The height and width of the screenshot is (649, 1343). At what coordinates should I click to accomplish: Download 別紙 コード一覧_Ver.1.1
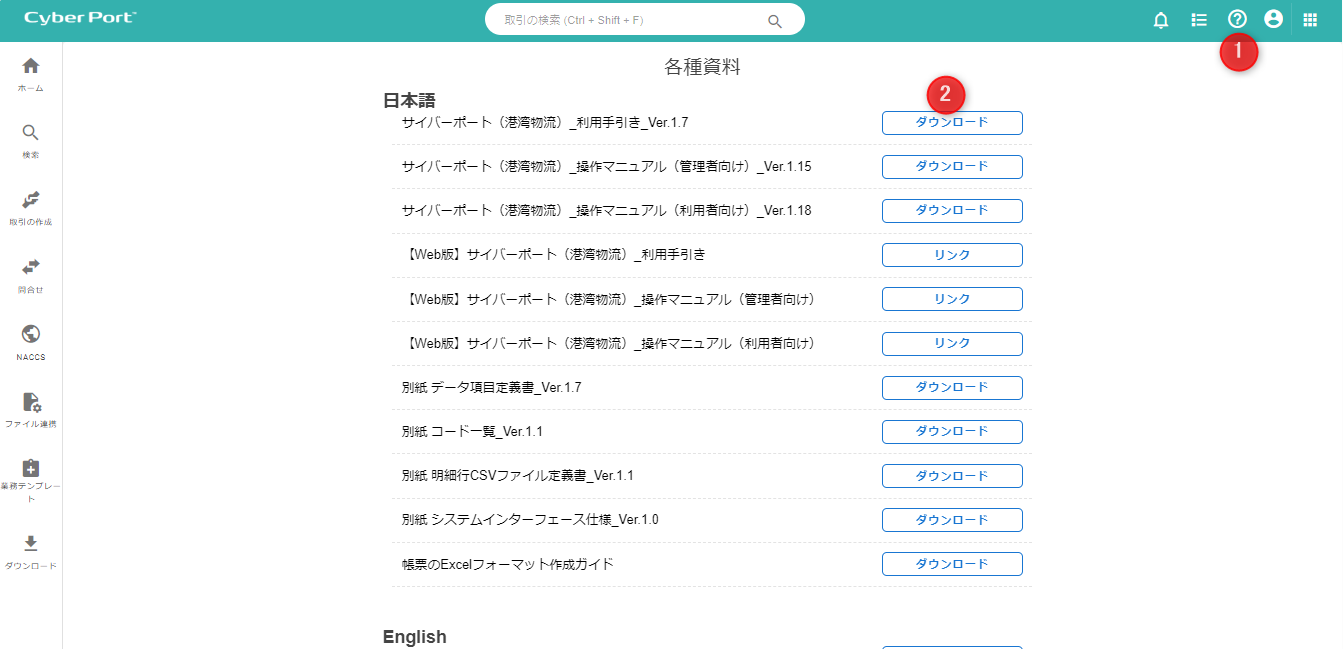click(x=952, y=432)
